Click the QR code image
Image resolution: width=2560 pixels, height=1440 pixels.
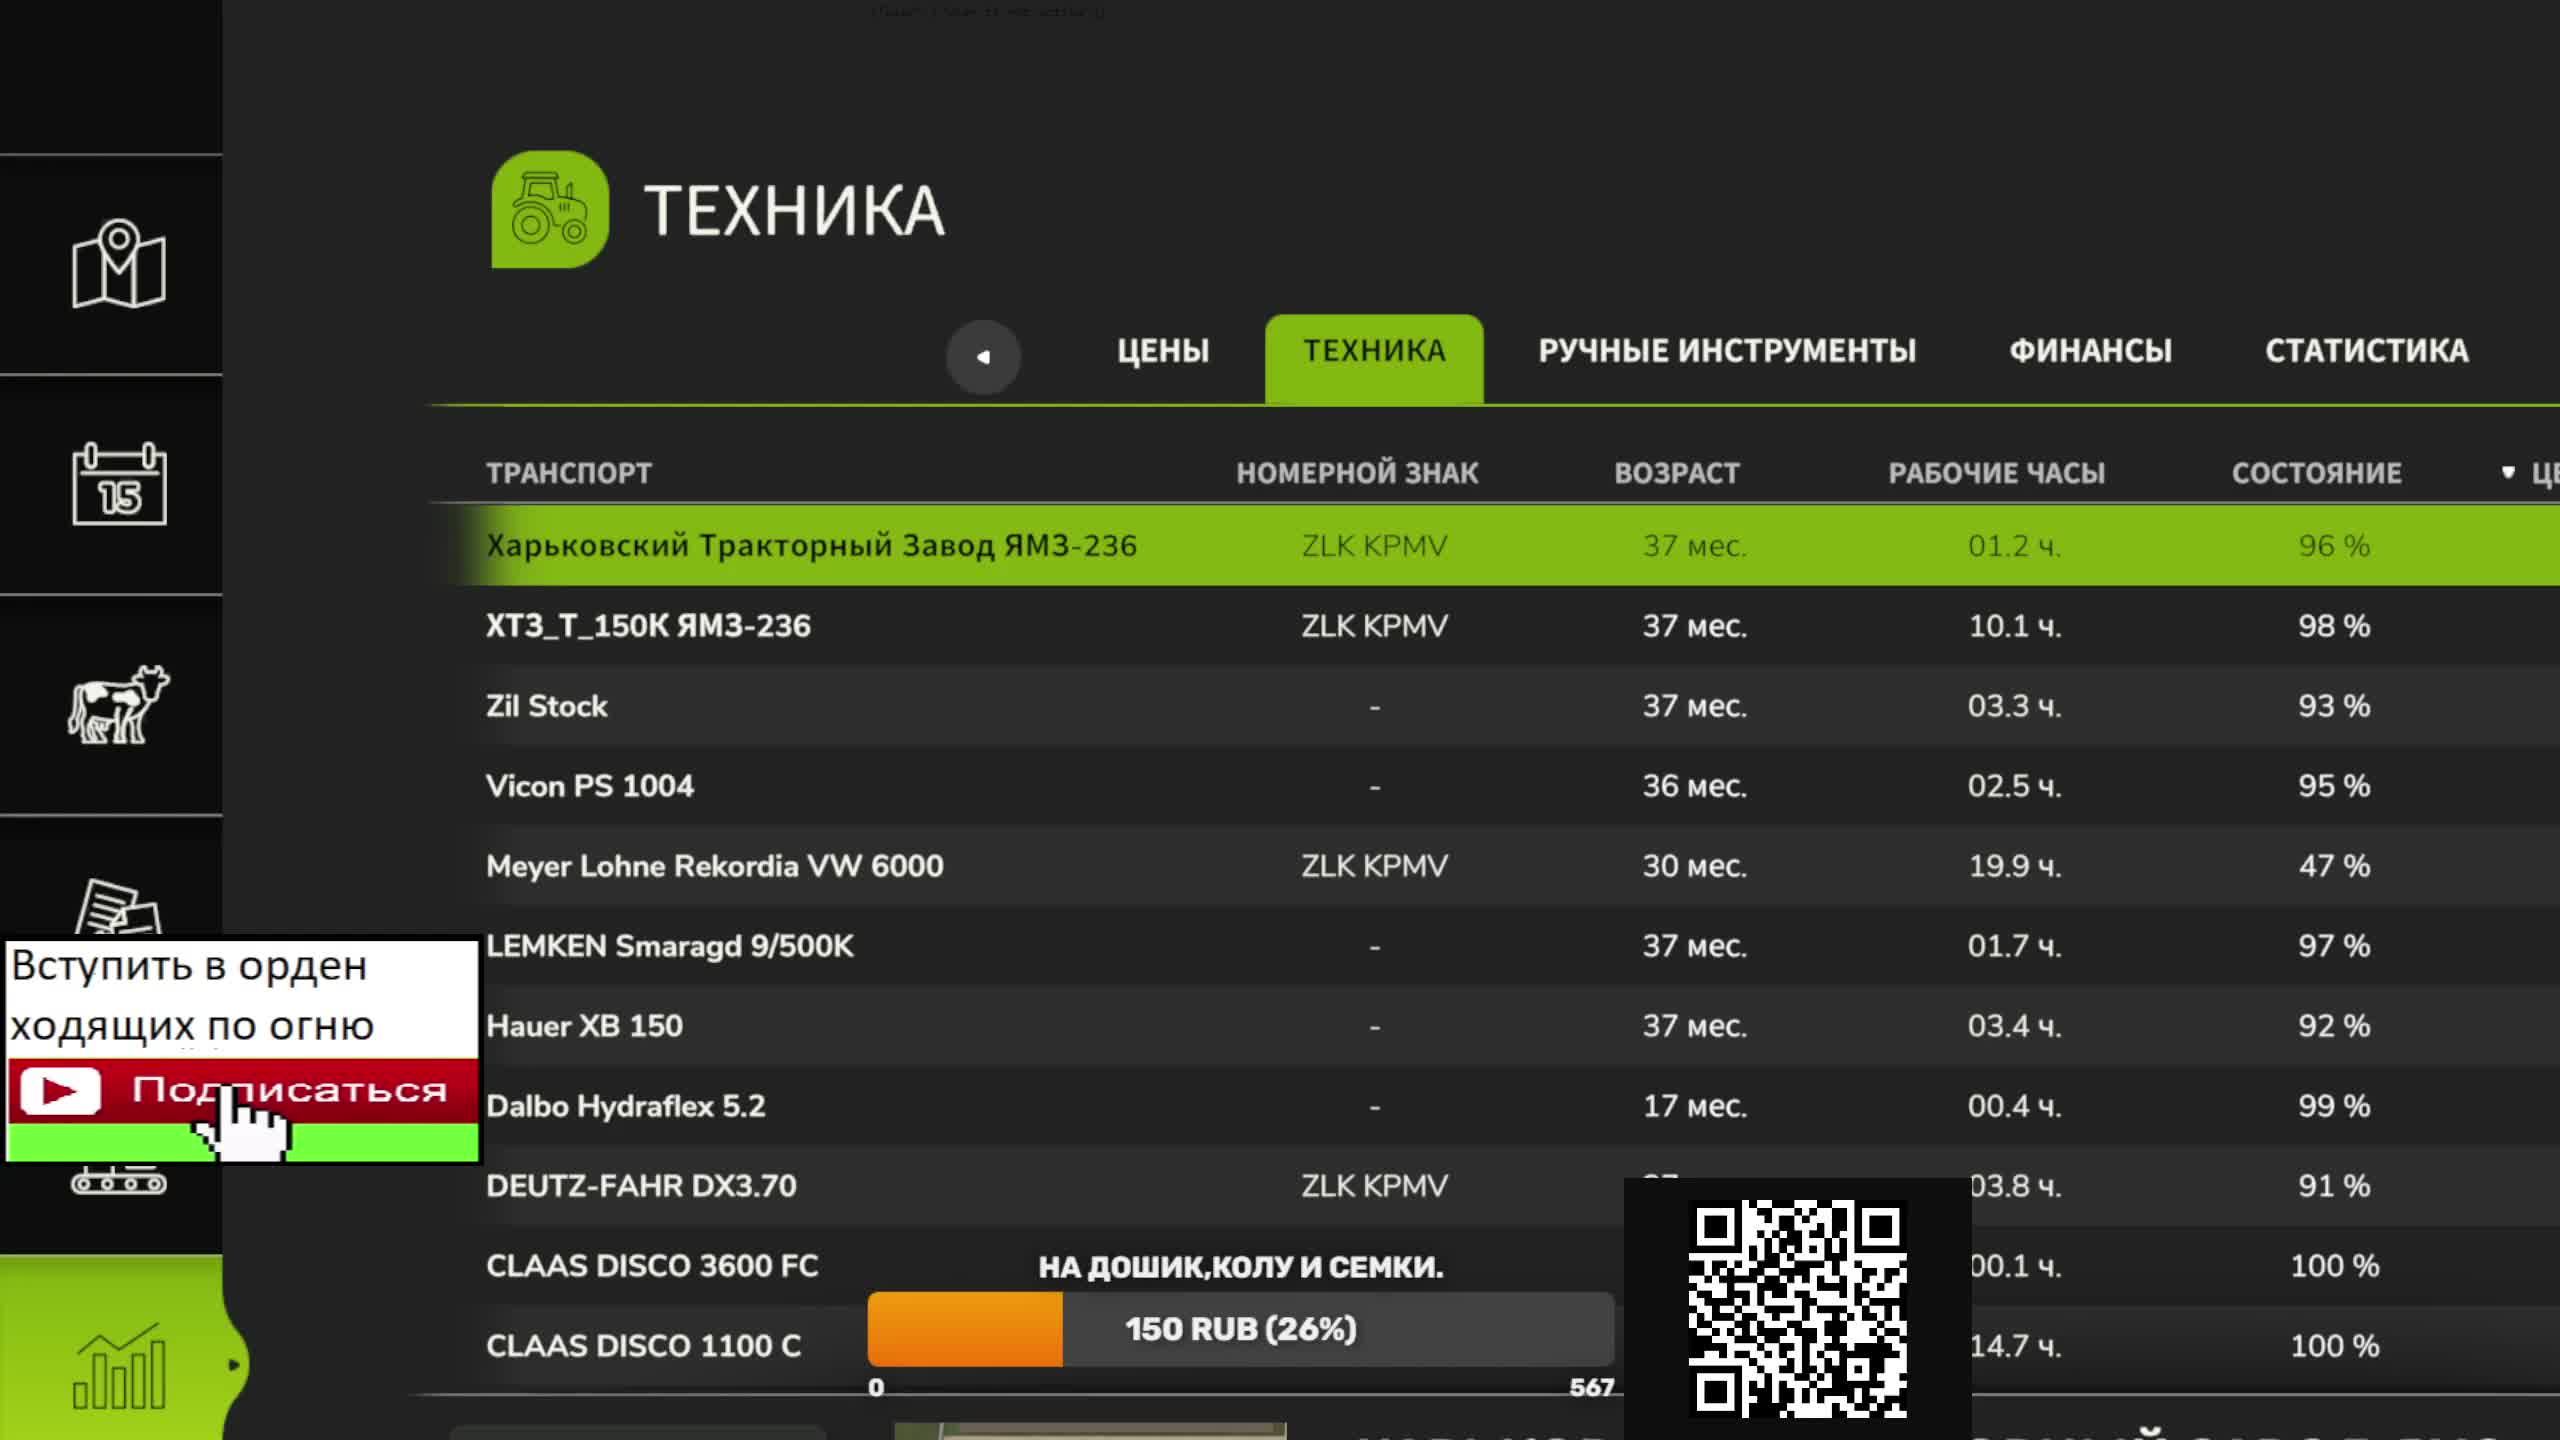pos(1797,1308)
